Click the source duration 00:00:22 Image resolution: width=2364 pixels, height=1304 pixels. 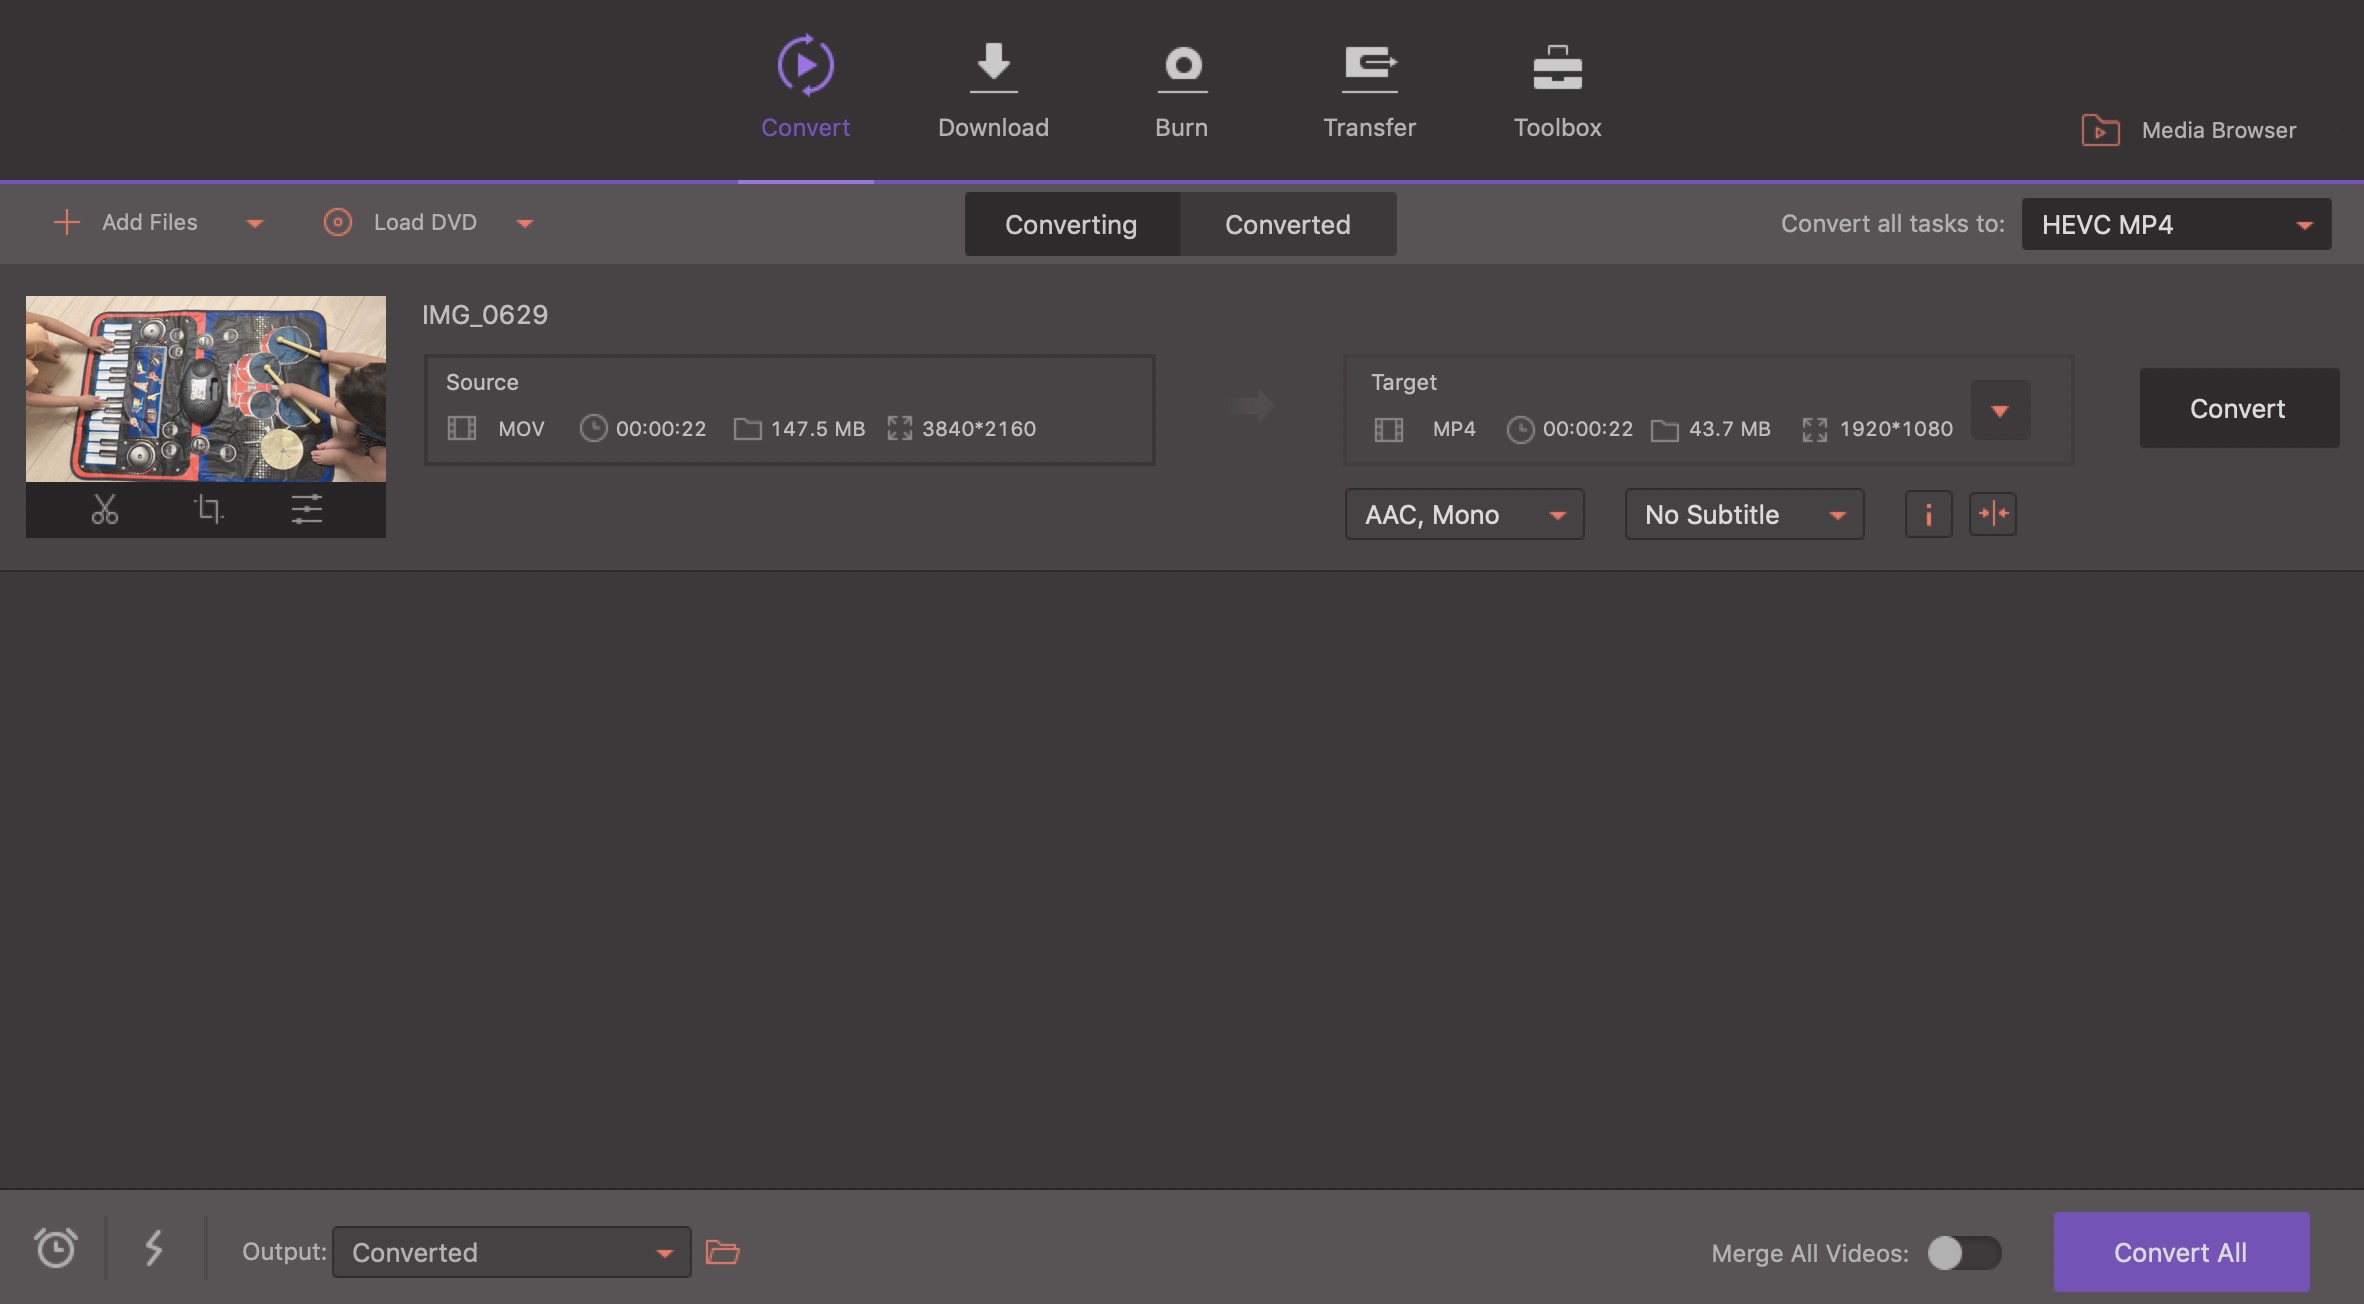point(661,429)
